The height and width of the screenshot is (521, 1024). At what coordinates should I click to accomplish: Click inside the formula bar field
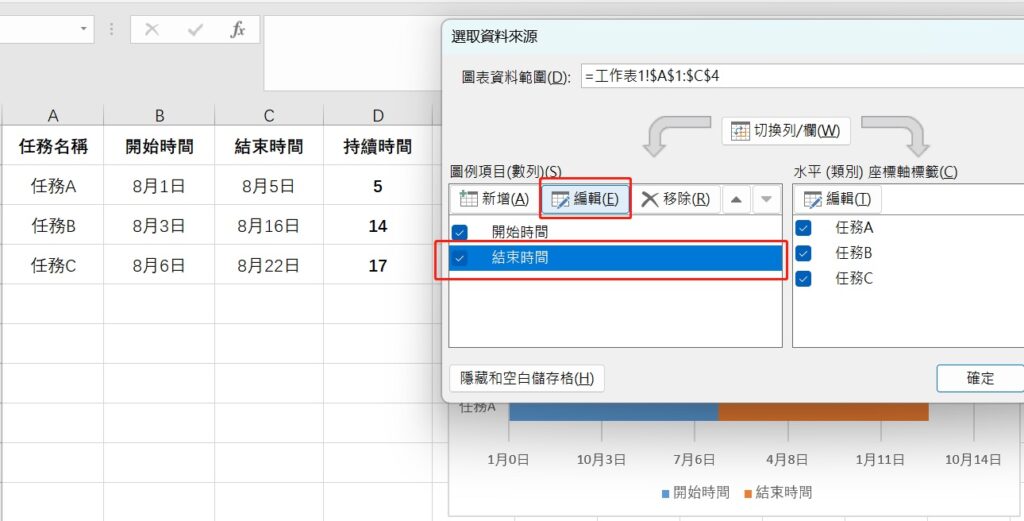tap(353, 53)
